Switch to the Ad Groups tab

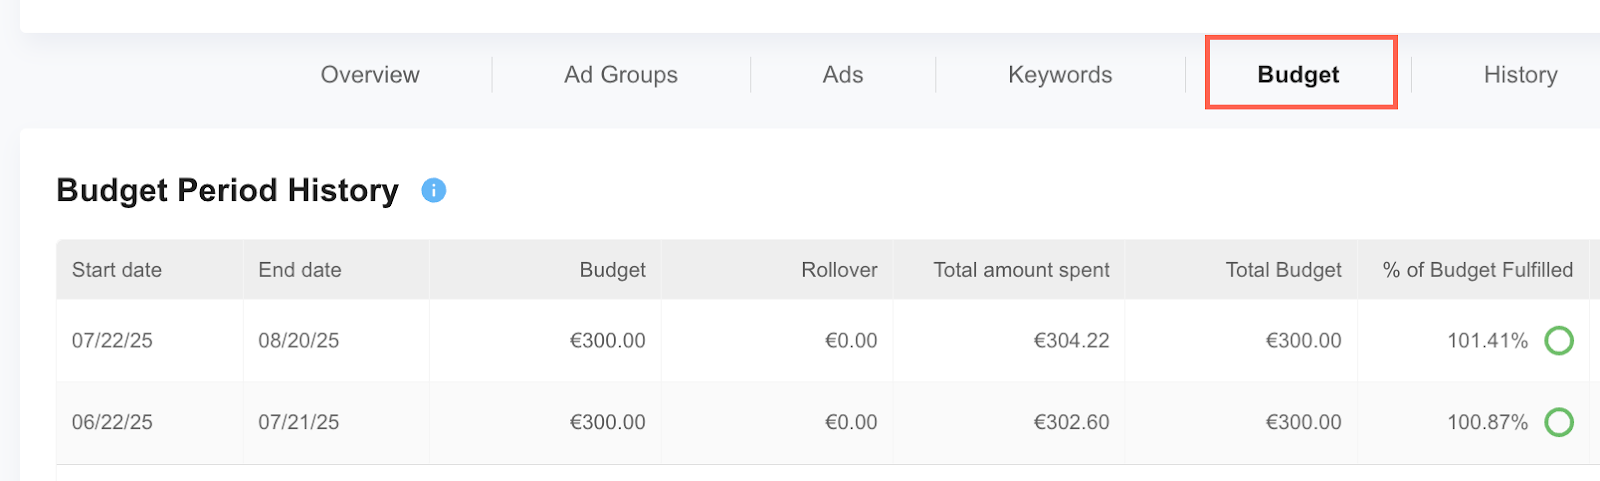click(620, 75)
